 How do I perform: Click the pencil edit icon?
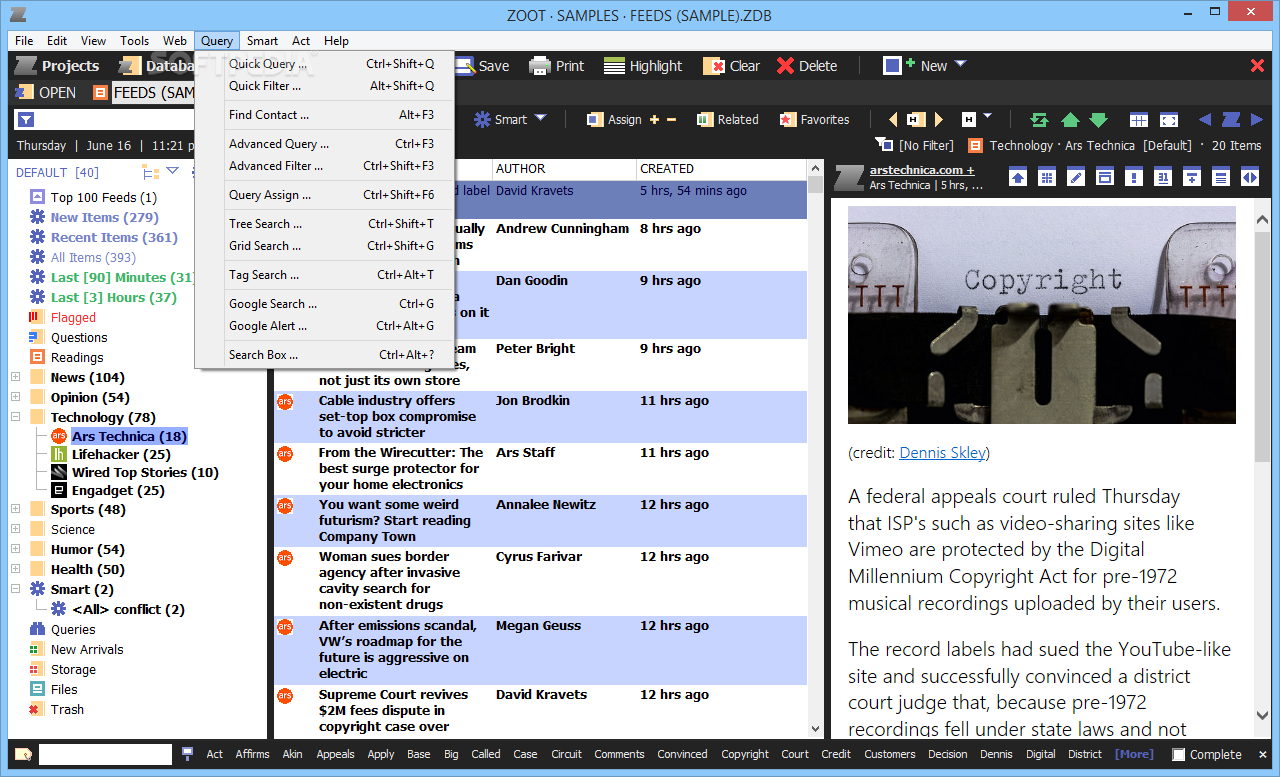point(1076,177)
